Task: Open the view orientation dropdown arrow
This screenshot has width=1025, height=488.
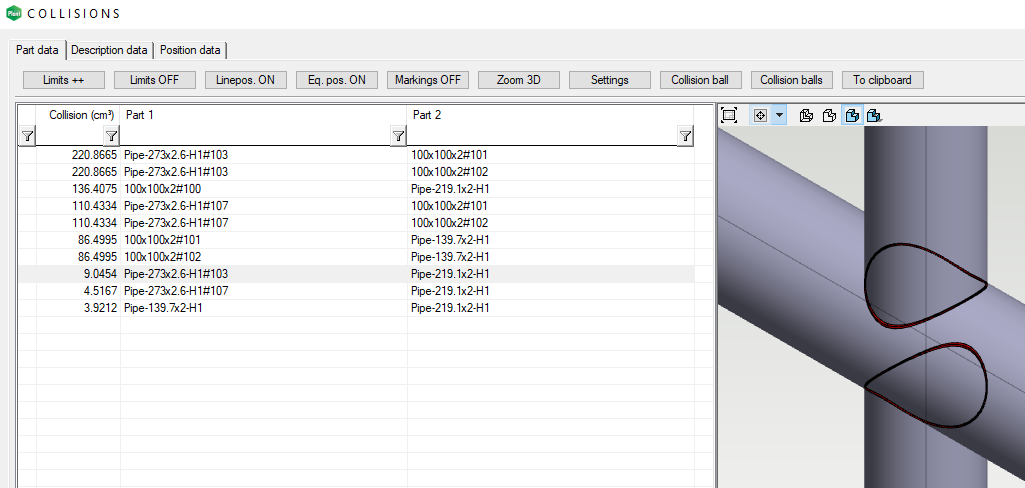Action: click(778, 115)
